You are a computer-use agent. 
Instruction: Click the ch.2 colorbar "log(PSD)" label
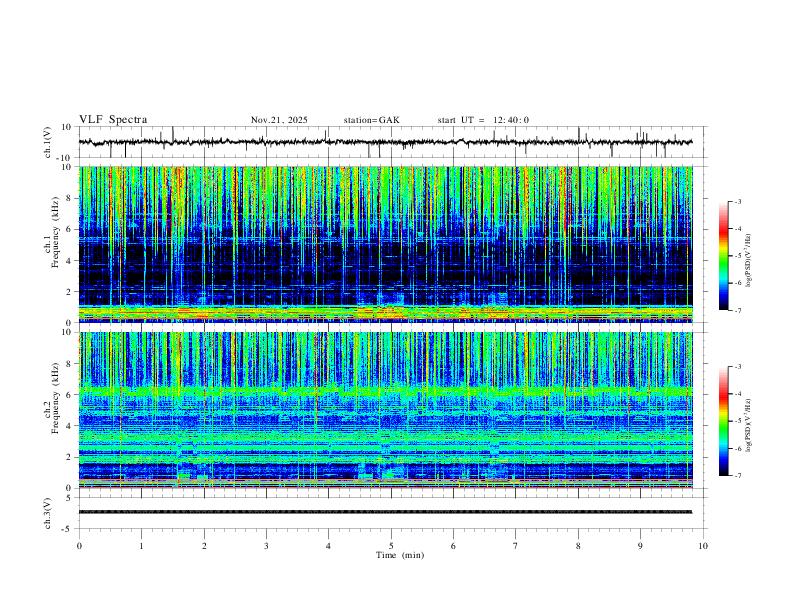(x=748, y=425)
